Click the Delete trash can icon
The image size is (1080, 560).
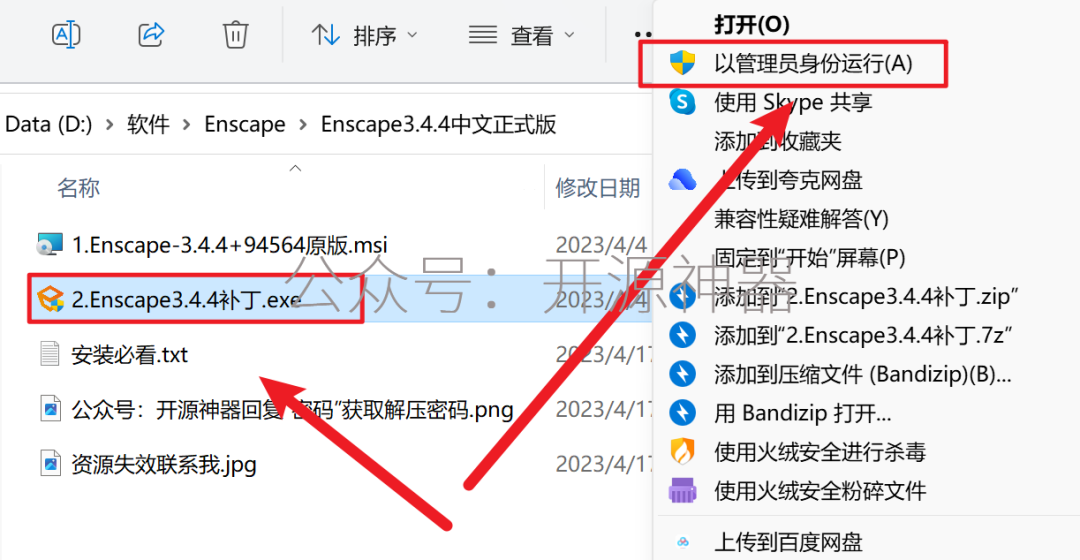point(235,34)
